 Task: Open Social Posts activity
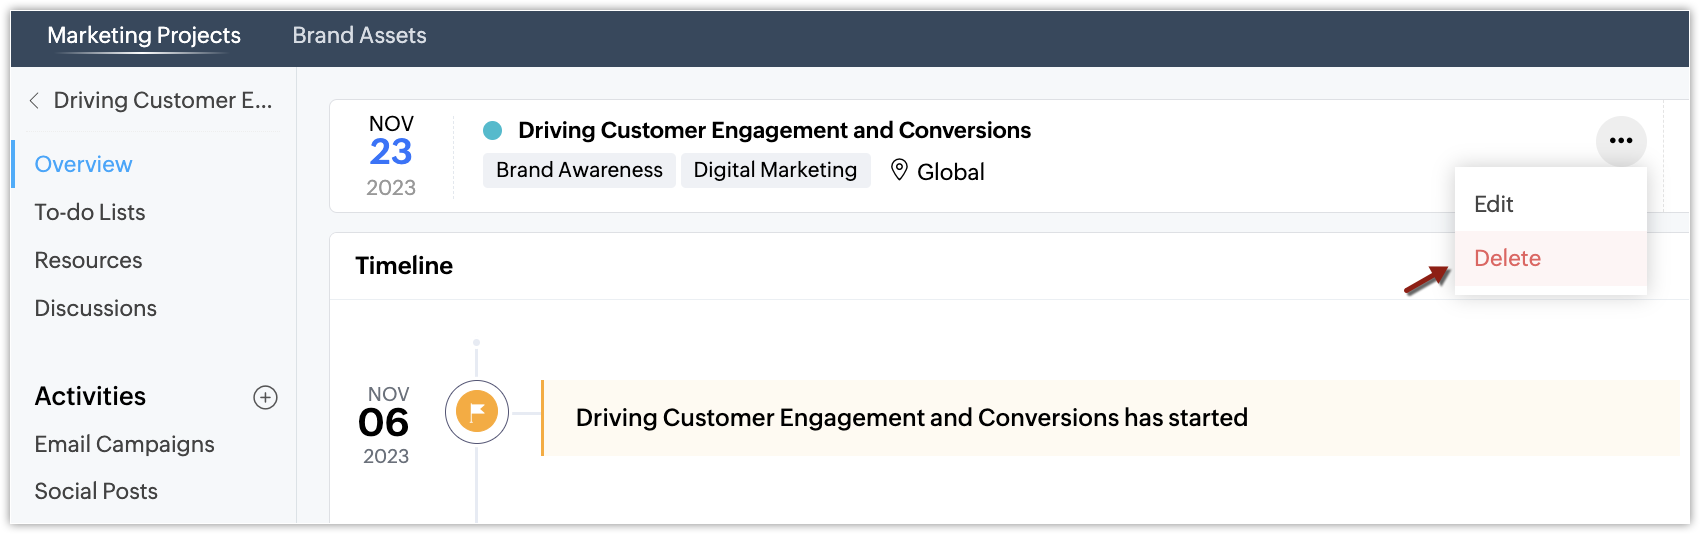96,491
